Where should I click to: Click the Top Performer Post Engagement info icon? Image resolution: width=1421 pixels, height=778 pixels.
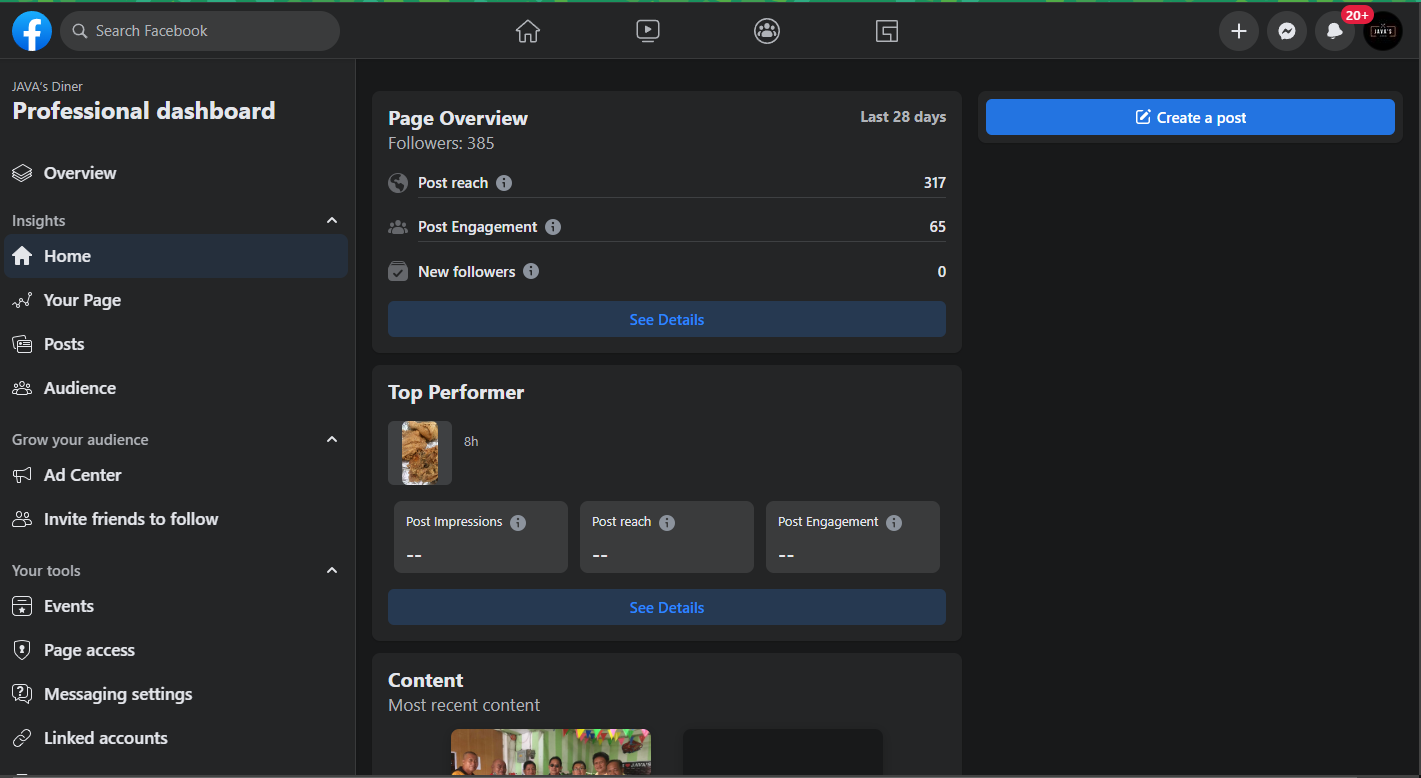click(x=894, y=523)
